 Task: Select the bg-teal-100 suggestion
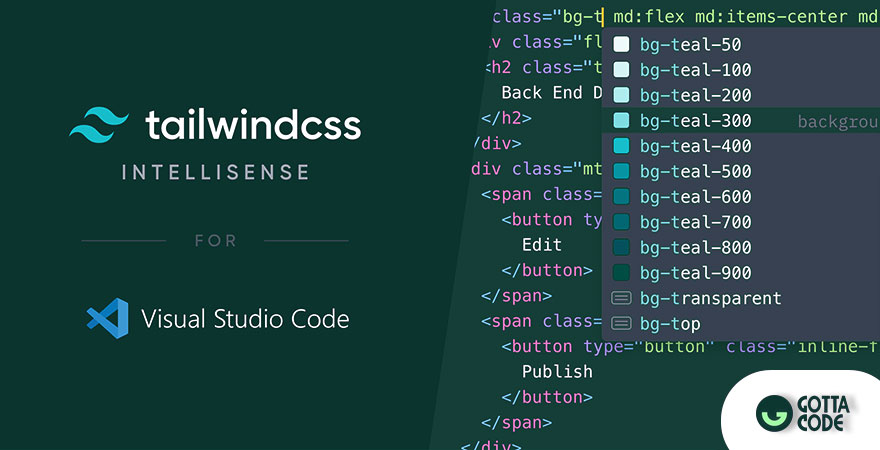[741, 70]
